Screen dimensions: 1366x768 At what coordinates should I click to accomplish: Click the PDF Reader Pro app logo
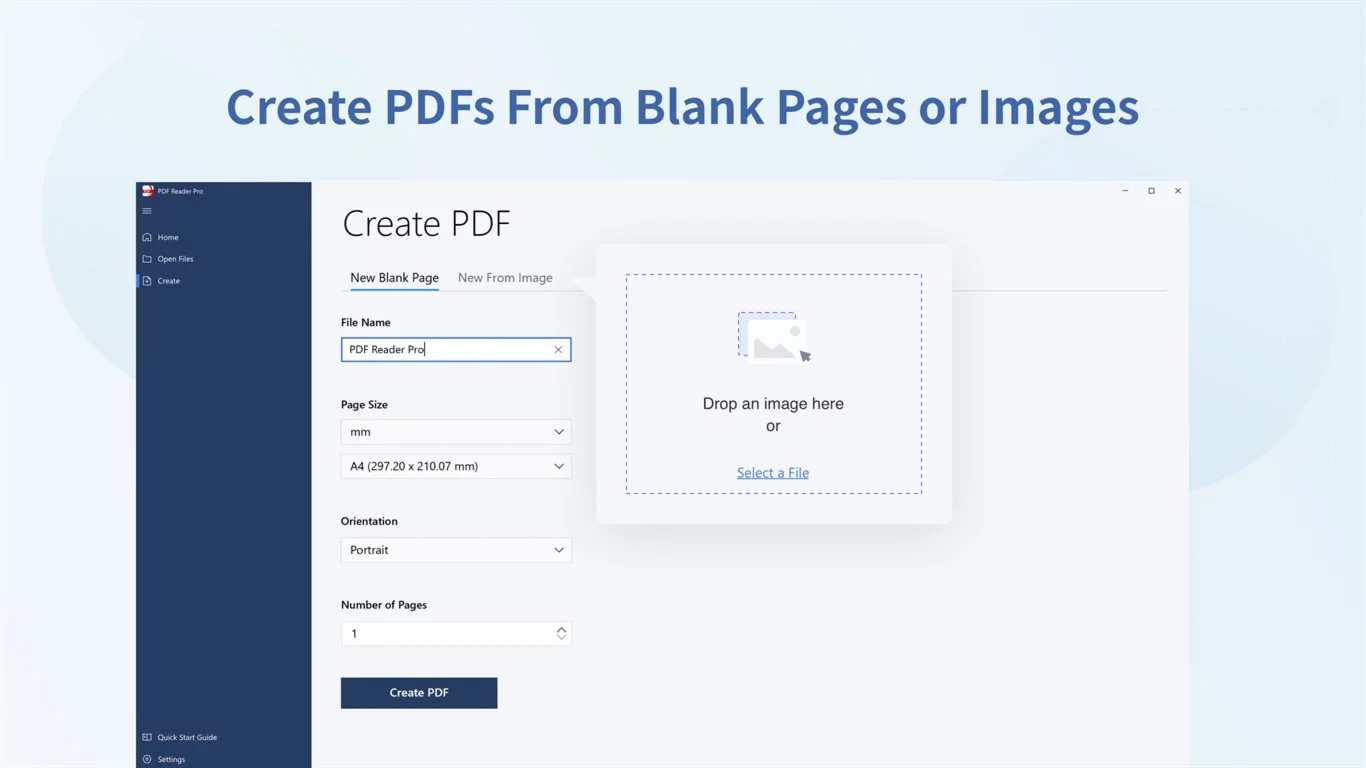point(147,190)
